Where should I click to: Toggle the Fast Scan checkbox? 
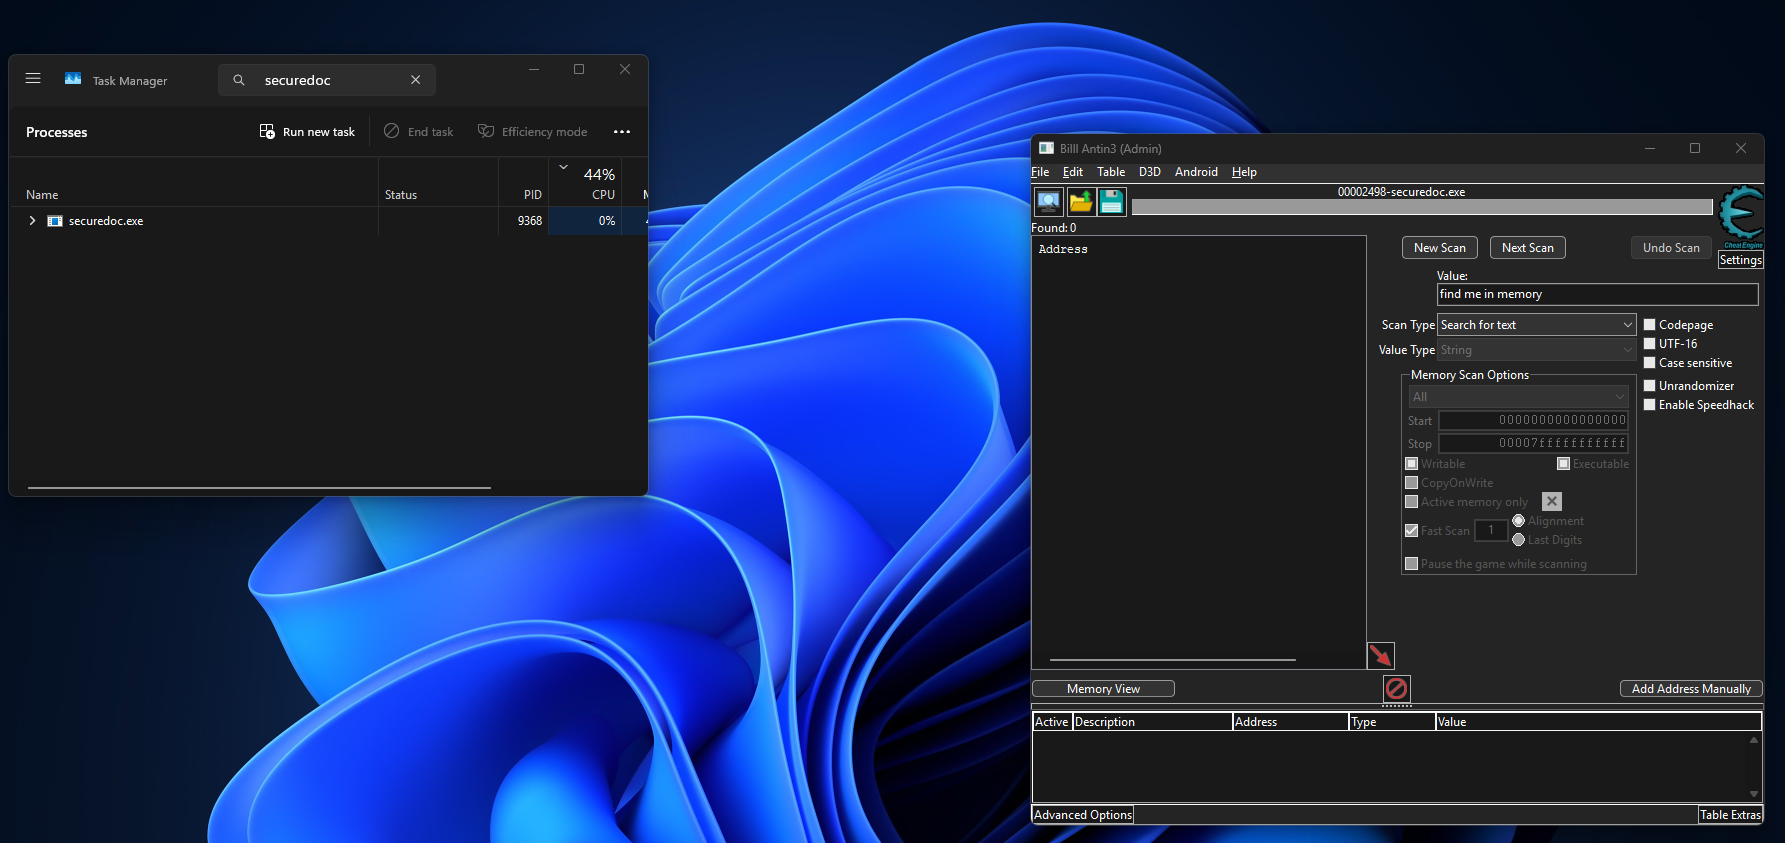(x=1412, y=531)
